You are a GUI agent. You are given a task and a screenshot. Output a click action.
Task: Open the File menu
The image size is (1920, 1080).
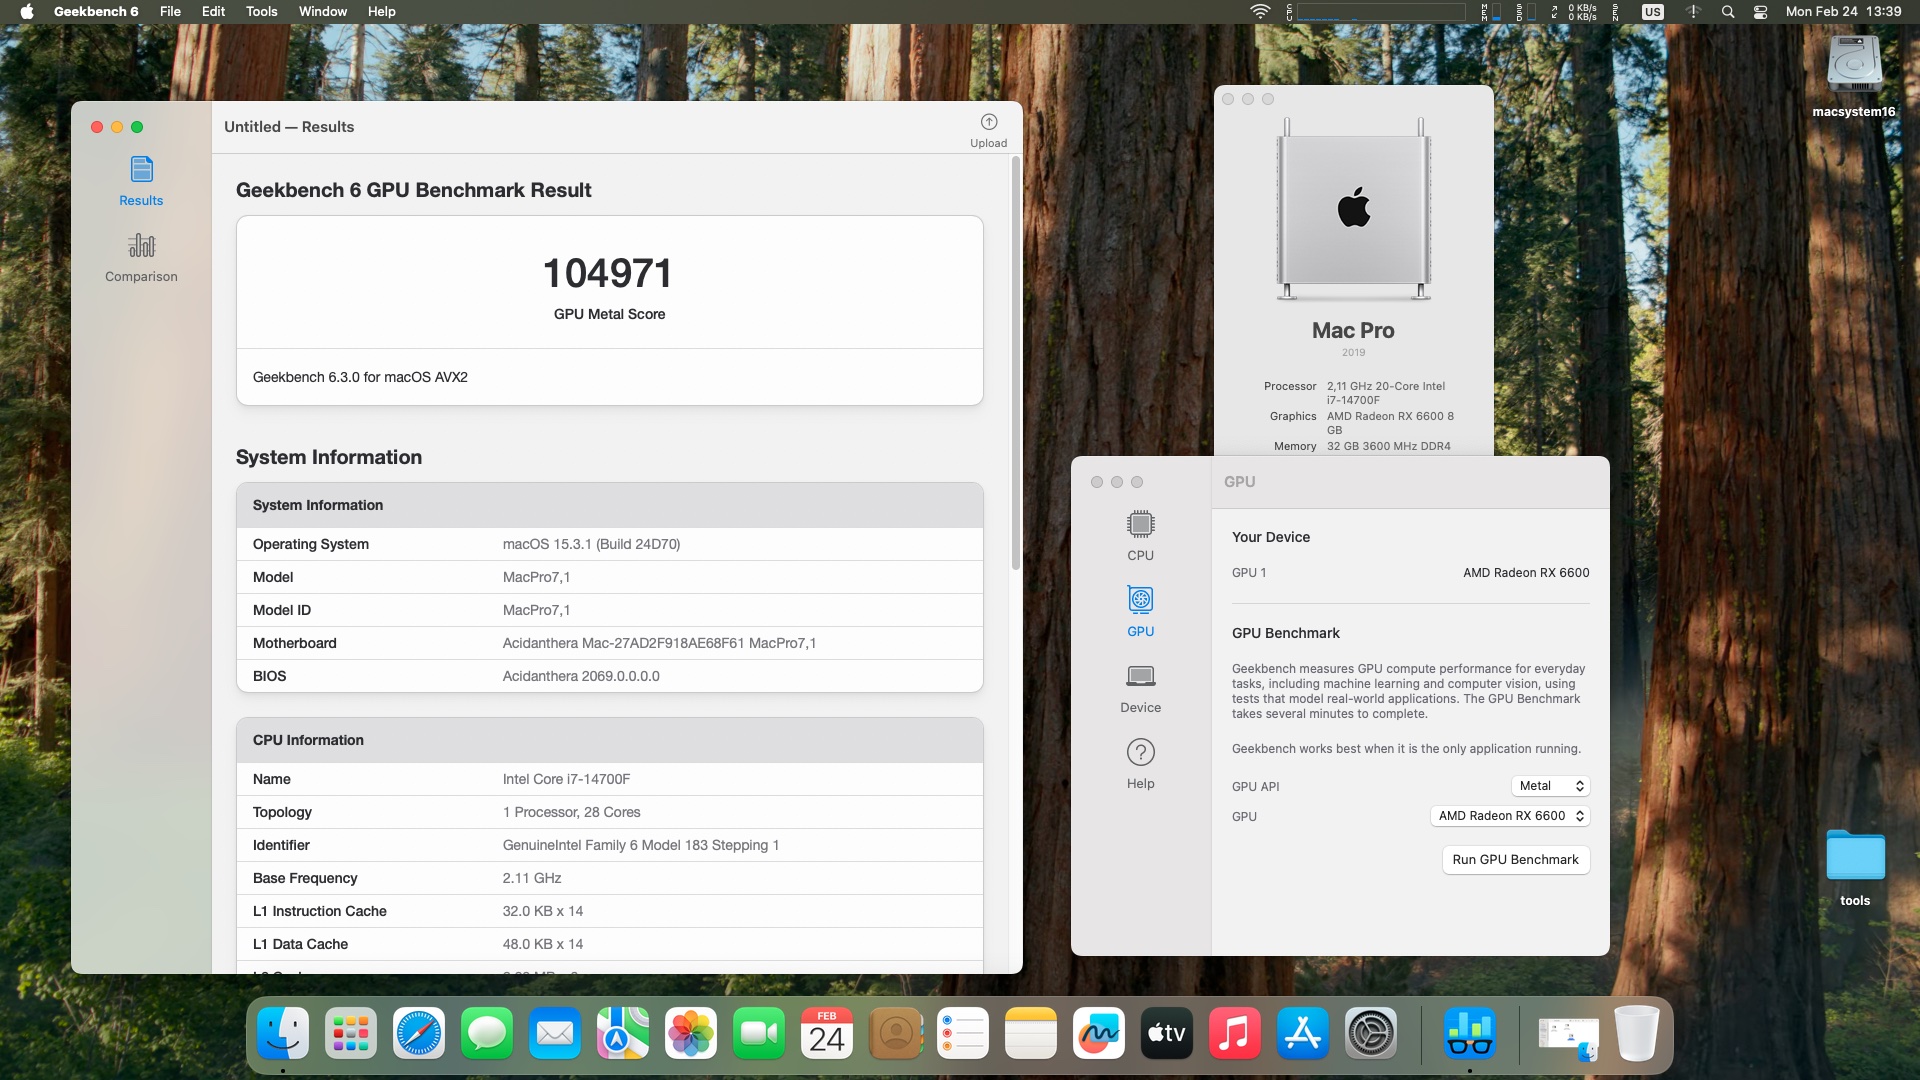pyautogui.click(x=170, y=12)
